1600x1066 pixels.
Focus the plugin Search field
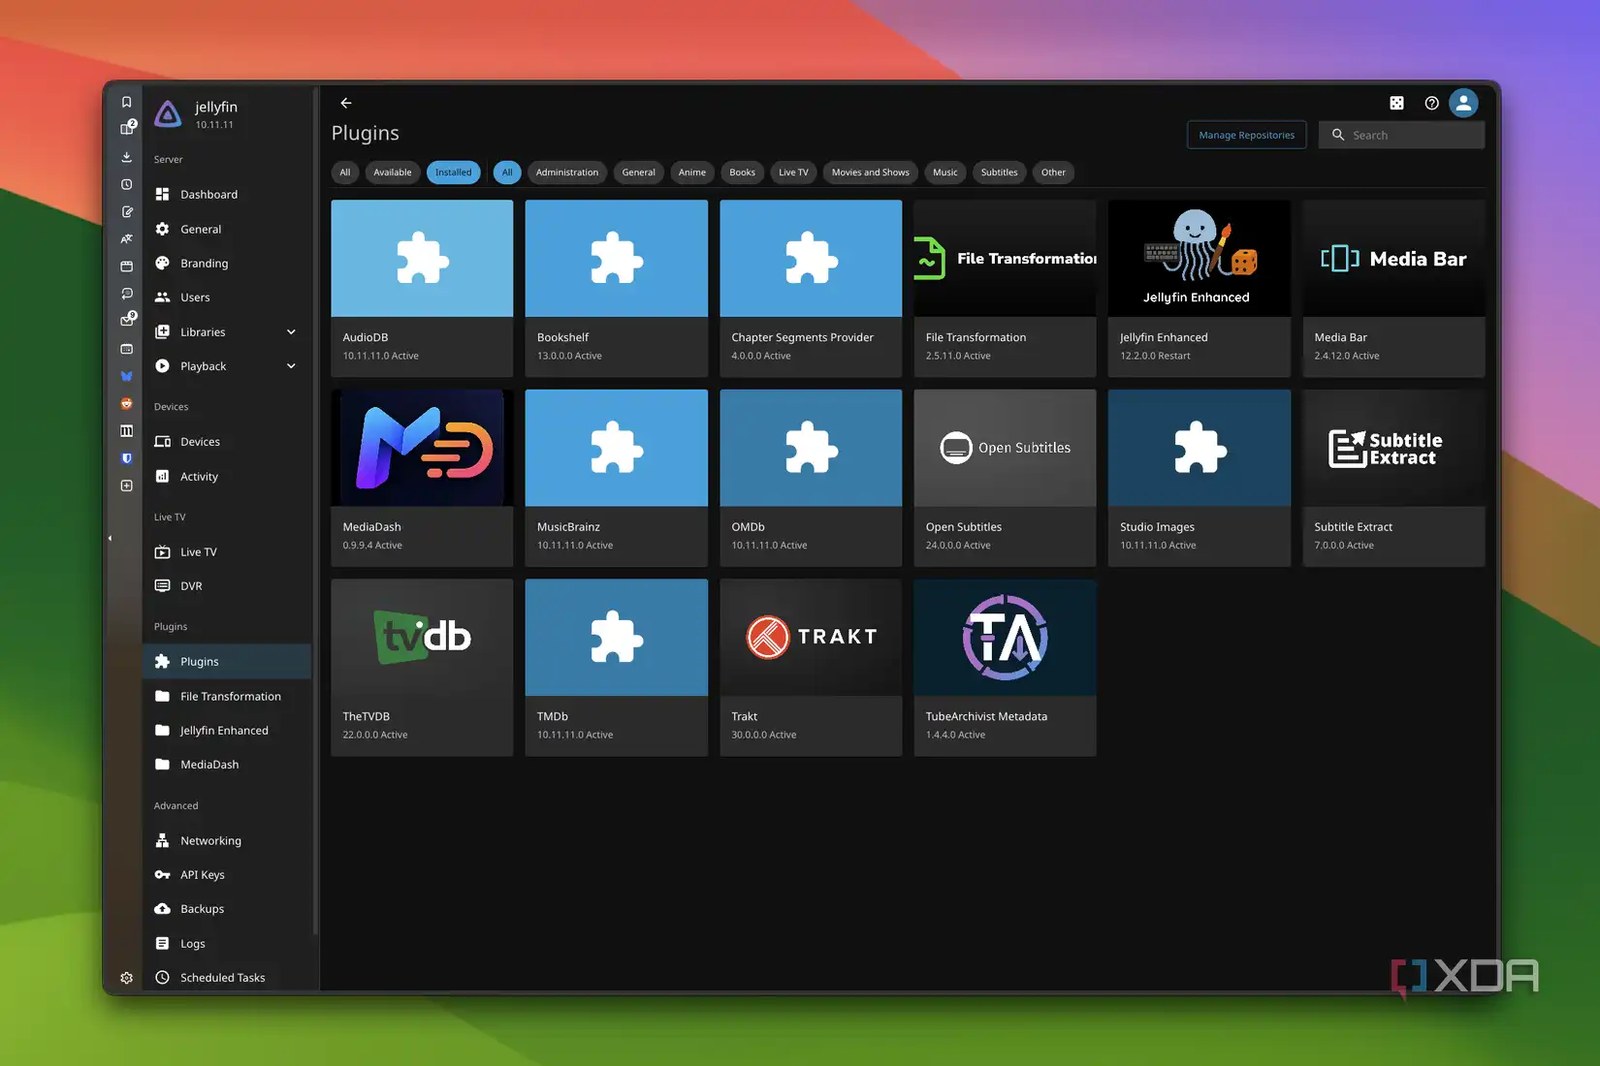click(1401, 135)
